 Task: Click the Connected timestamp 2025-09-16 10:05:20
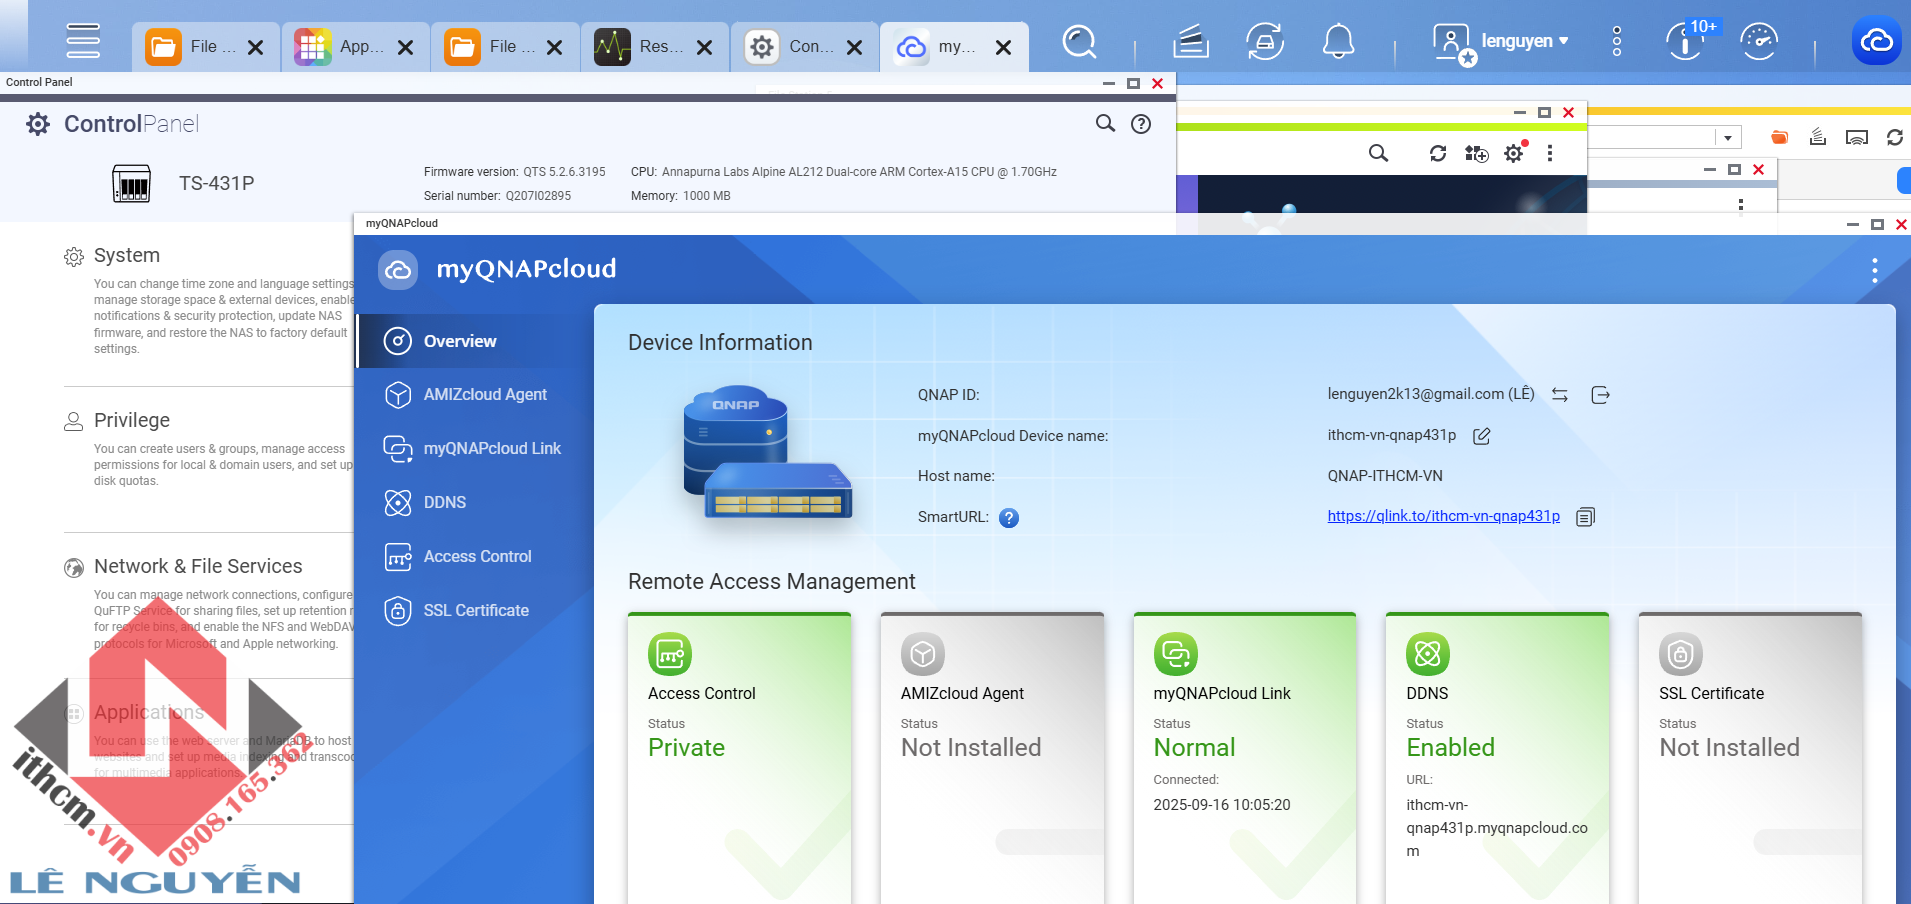(1222, 805)
